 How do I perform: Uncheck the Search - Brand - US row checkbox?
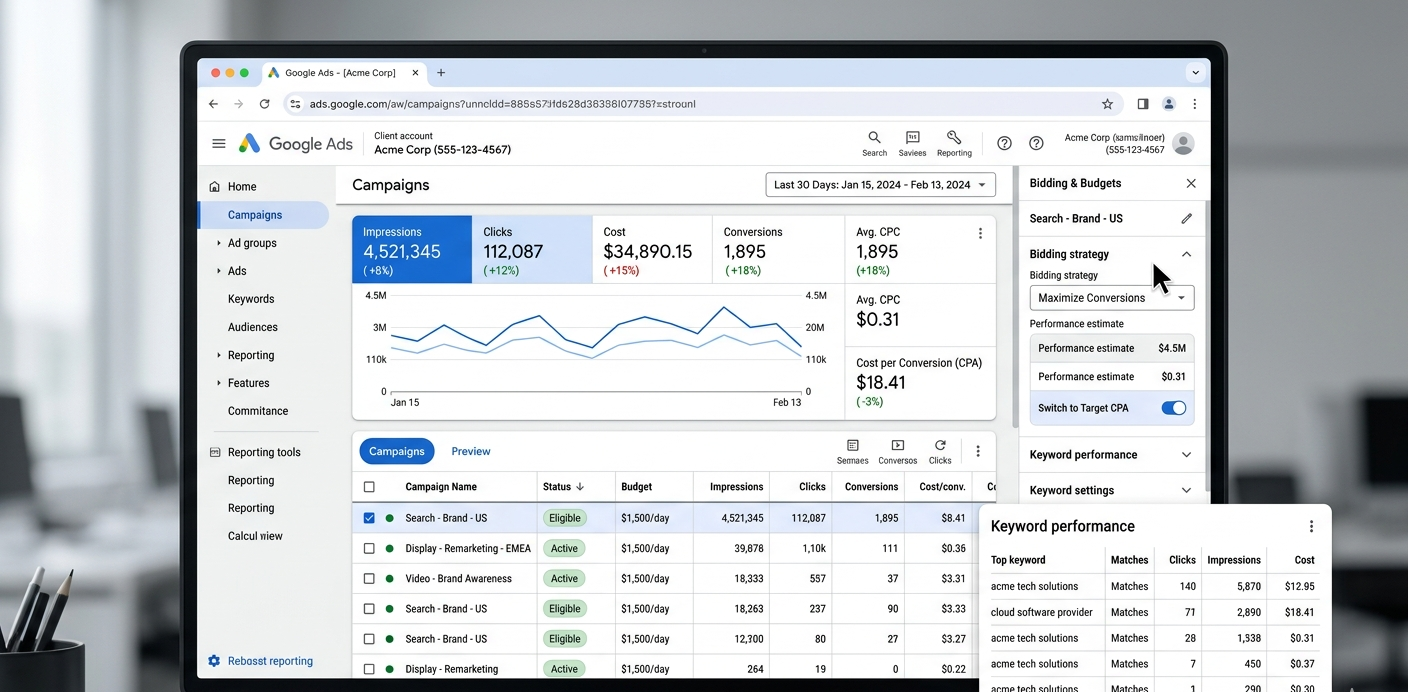[369, 518]
